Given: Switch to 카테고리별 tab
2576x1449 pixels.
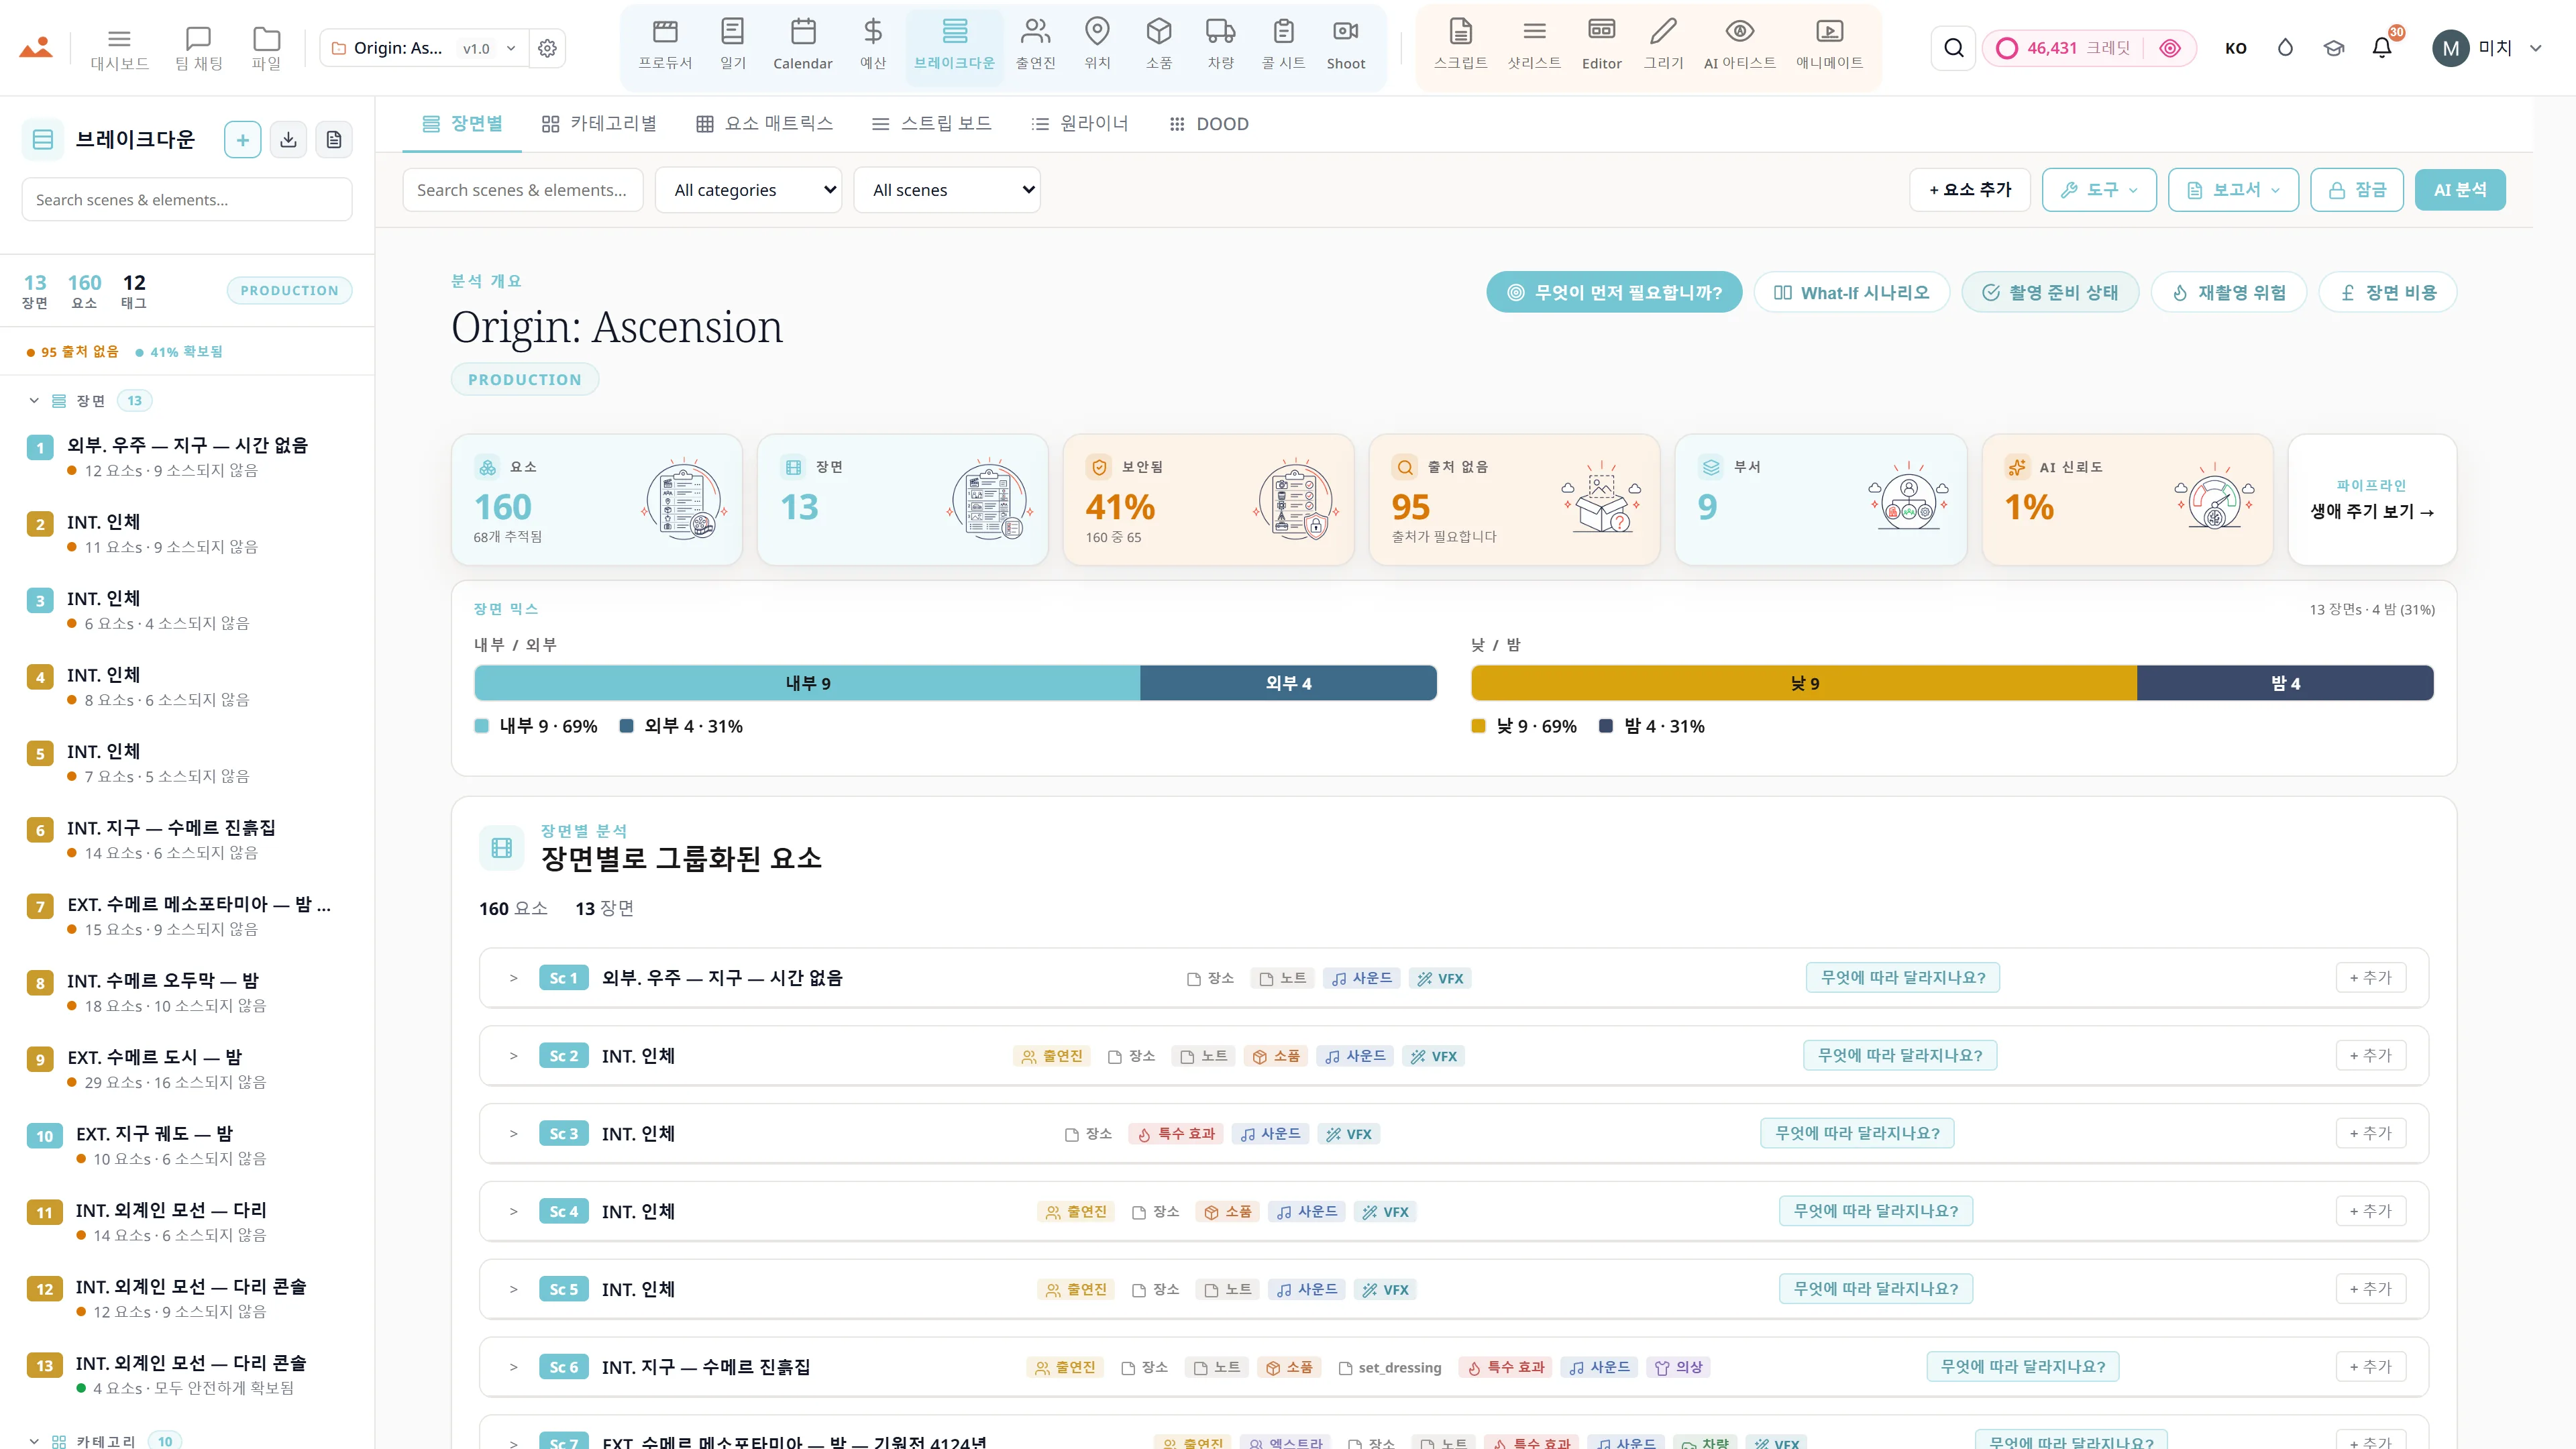Looking at the screenshot, I should point(599,124).
